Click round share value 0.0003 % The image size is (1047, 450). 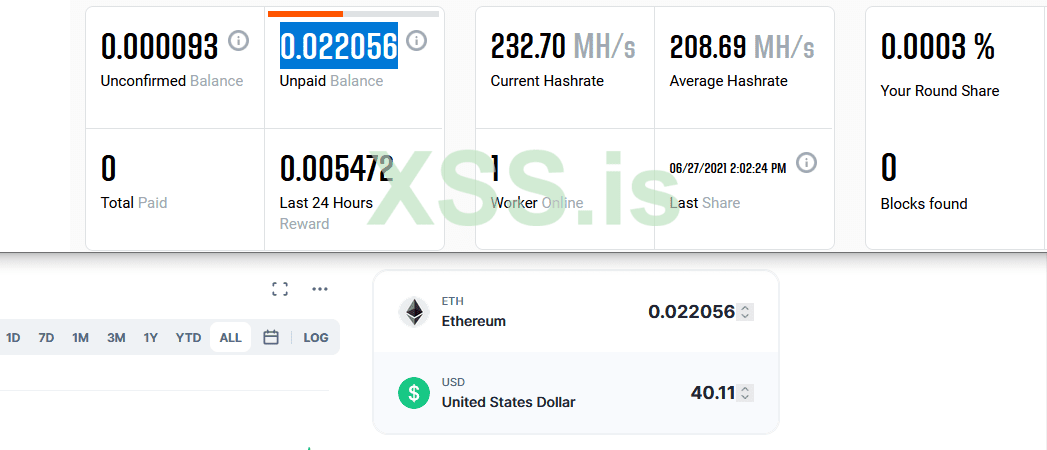click(x=937, y=47)
